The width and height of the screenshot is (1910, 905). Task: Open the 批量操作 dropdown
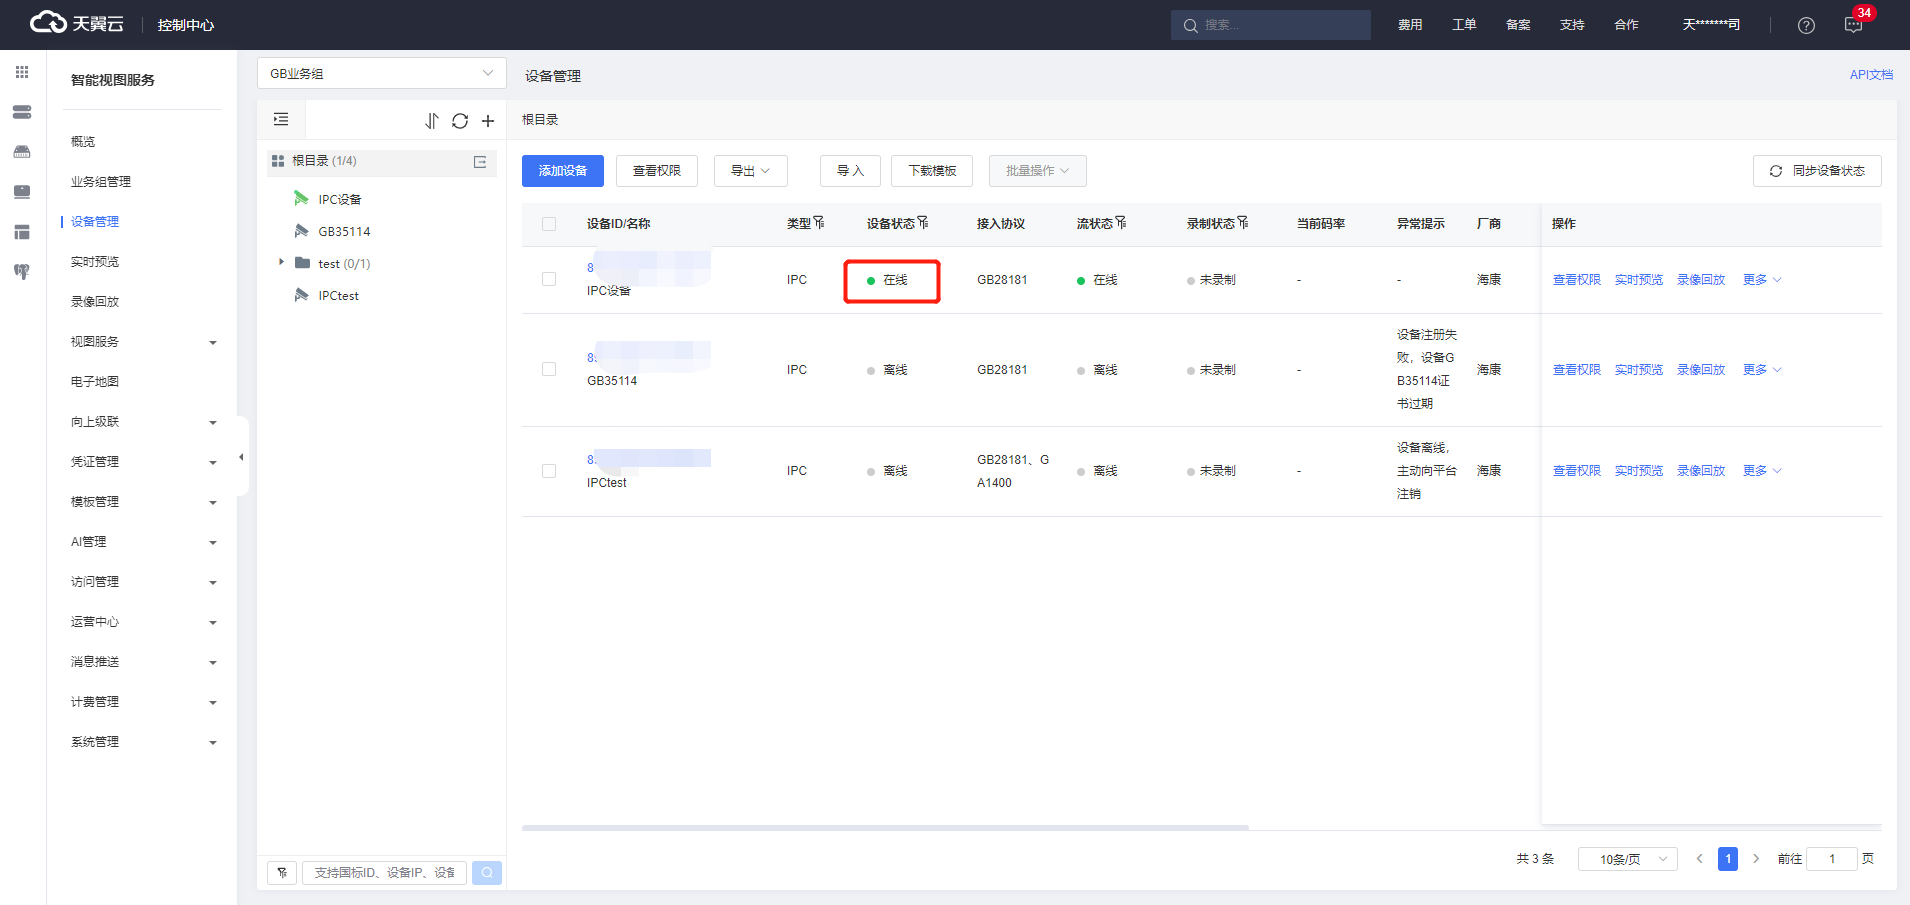[1038, 171]
